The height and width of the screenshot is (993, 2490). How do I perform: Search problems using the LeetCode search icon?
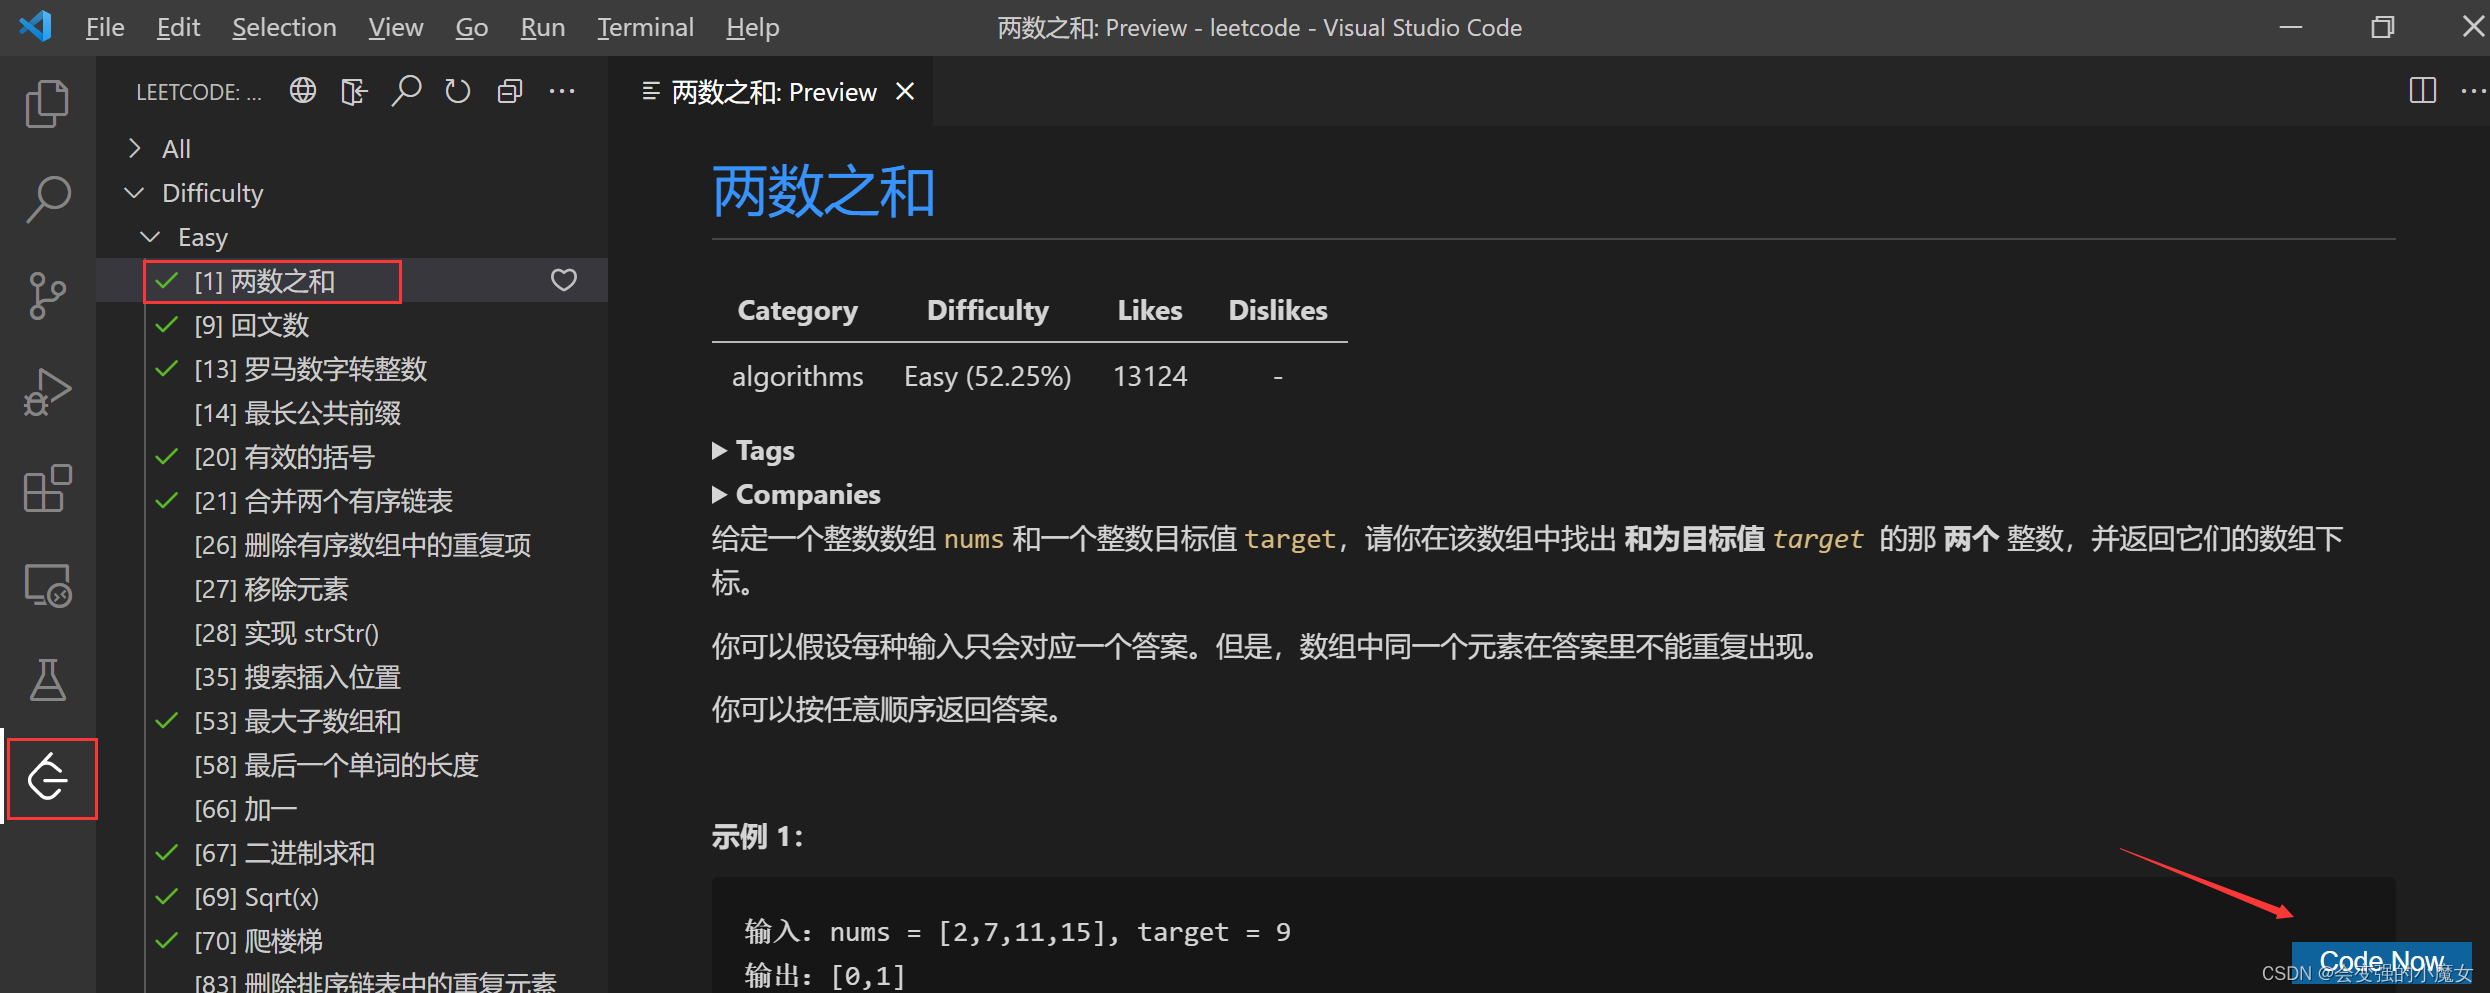click(x=406, y=90)
